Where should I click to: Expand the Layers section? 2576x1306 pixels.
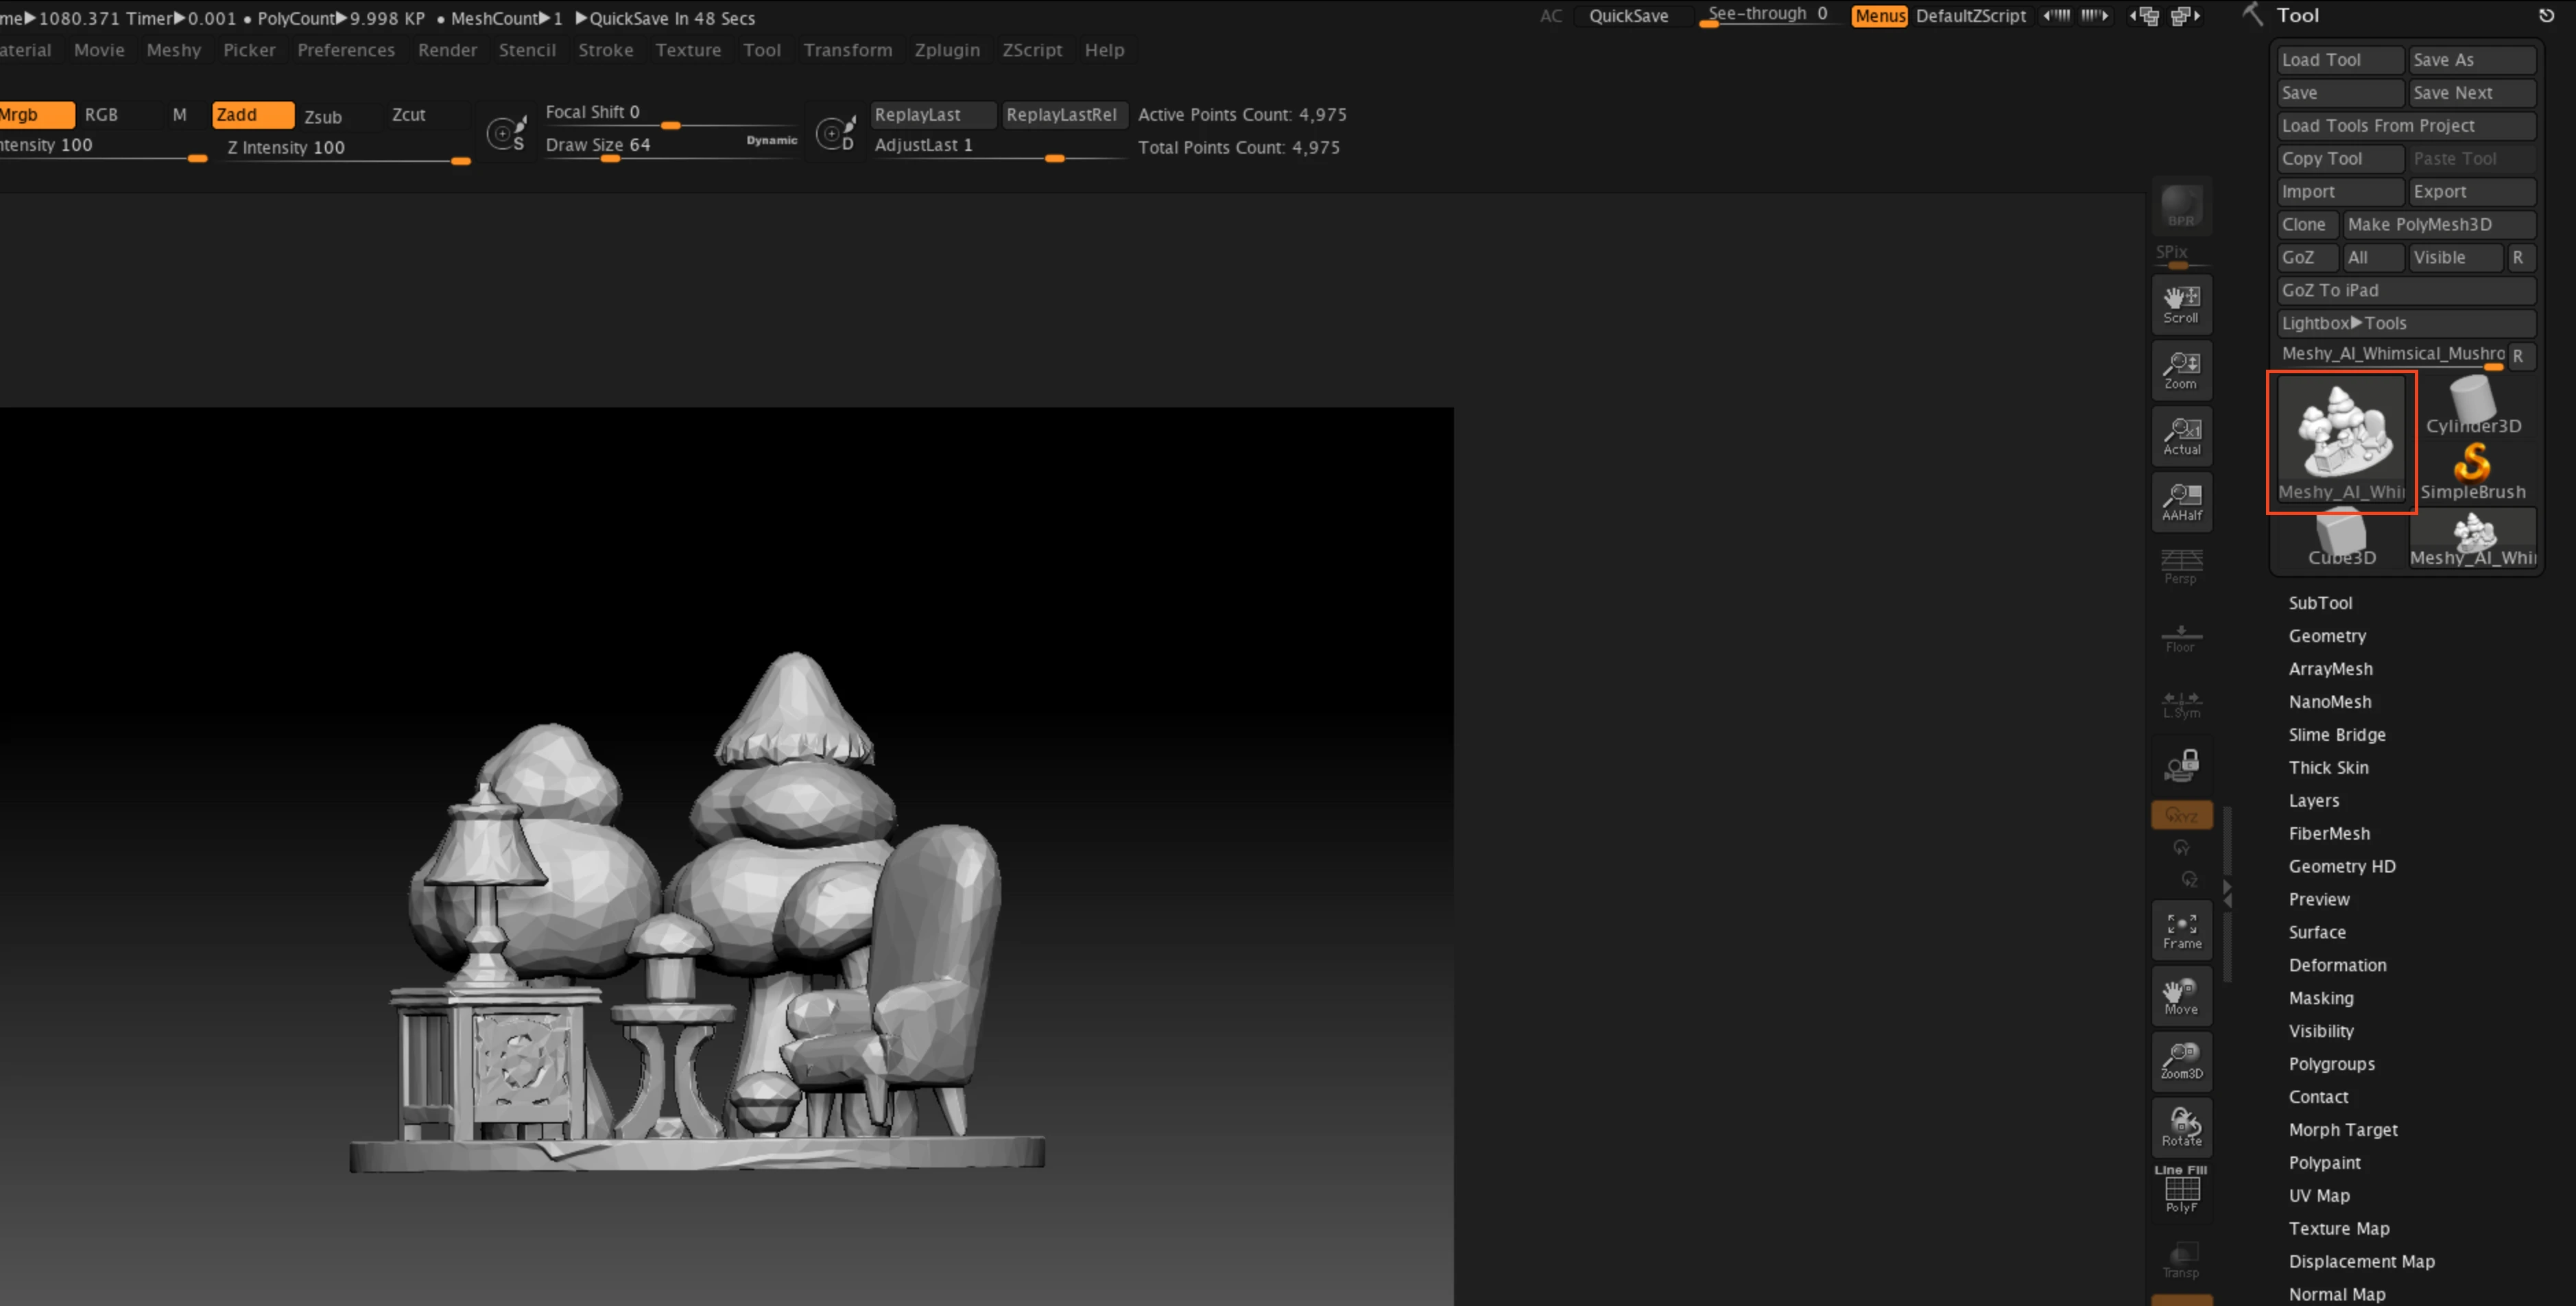coord(2313,801)
